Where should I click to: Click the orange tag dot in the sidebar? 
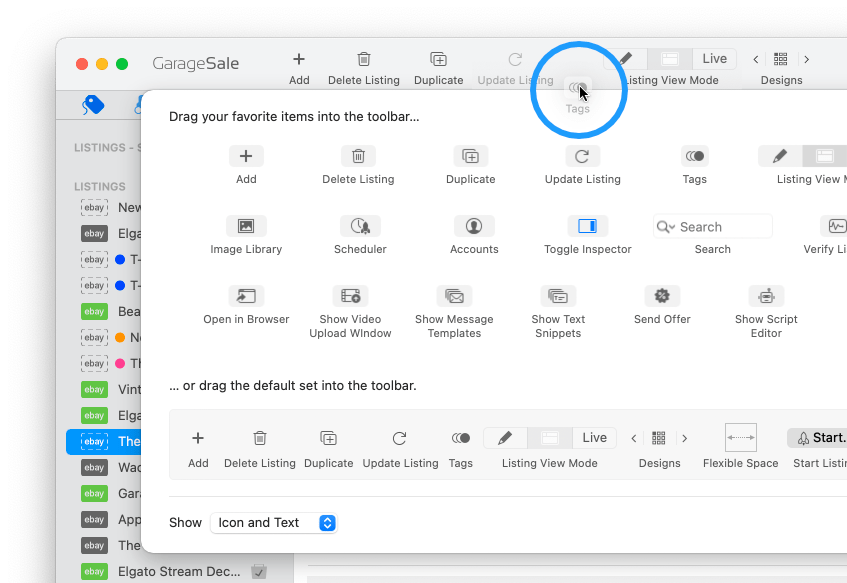(120, 338)
